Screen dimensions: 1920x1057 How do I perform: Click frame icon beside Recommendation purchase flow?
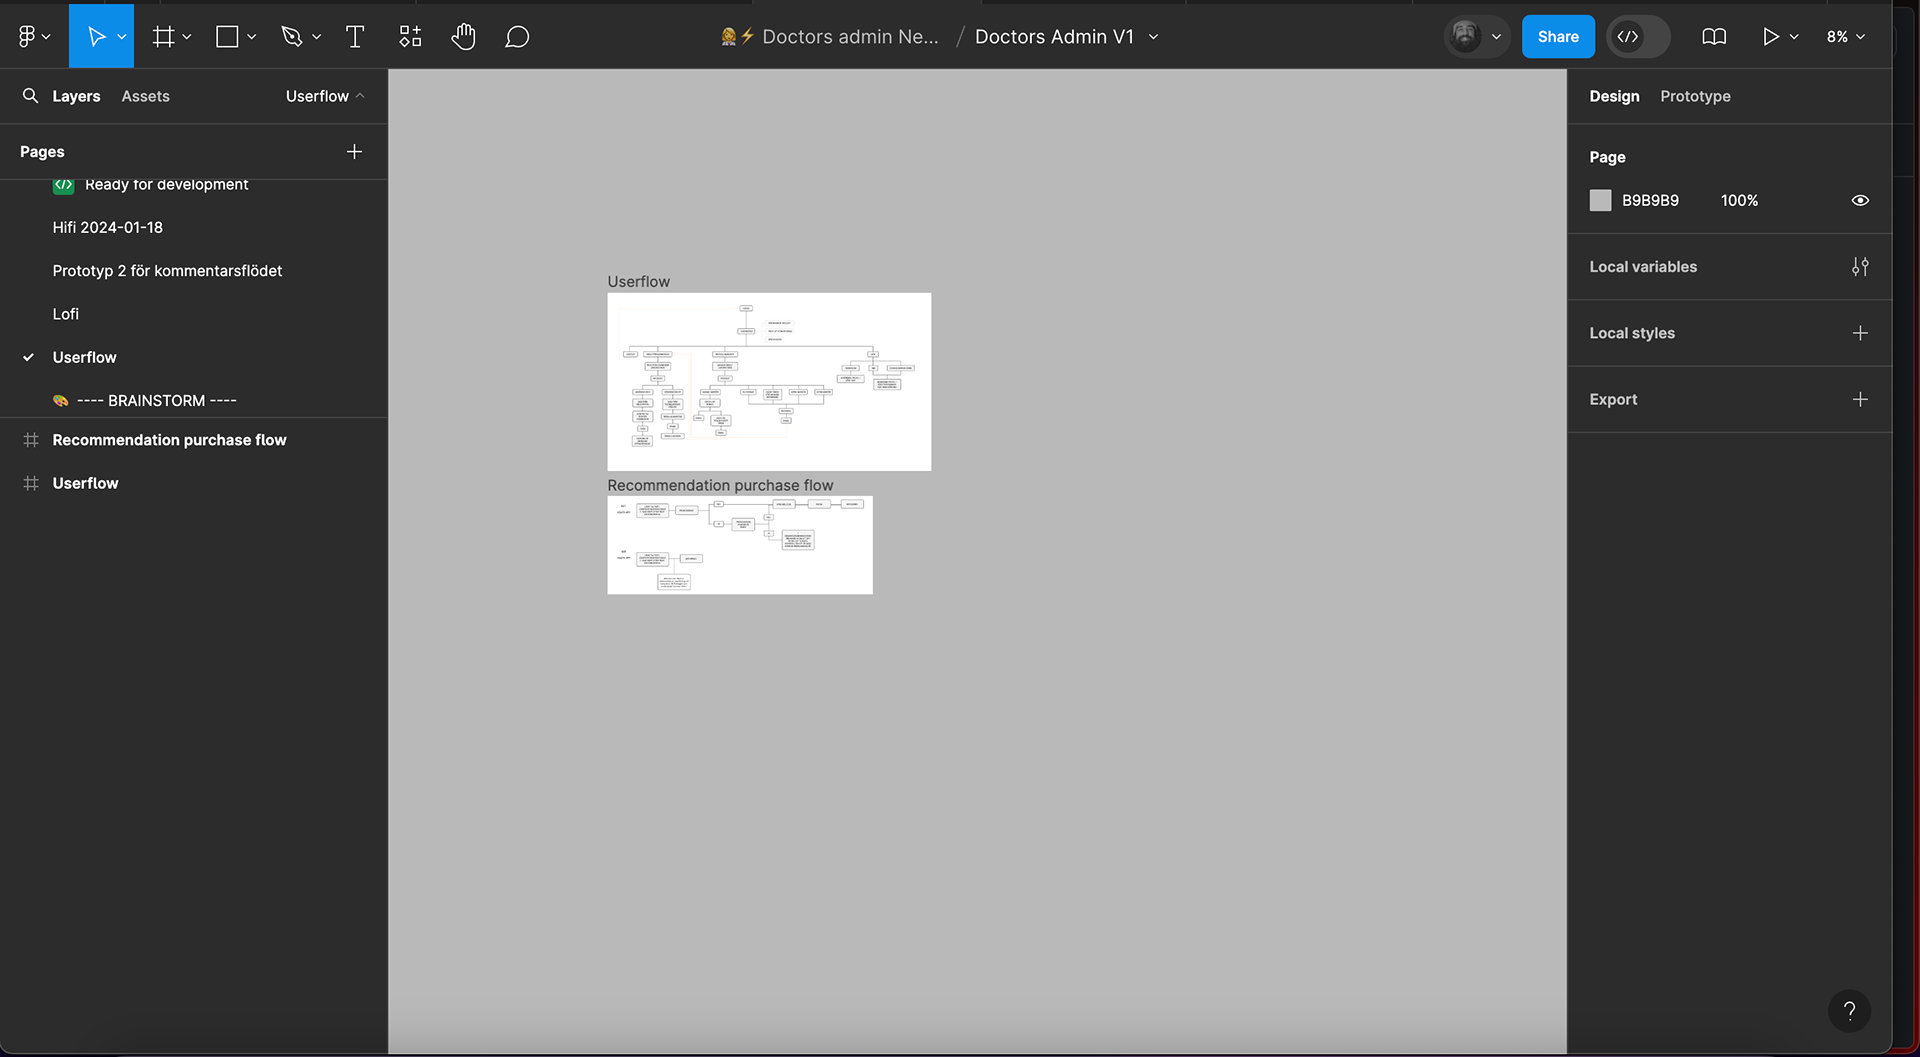[31, 440]
